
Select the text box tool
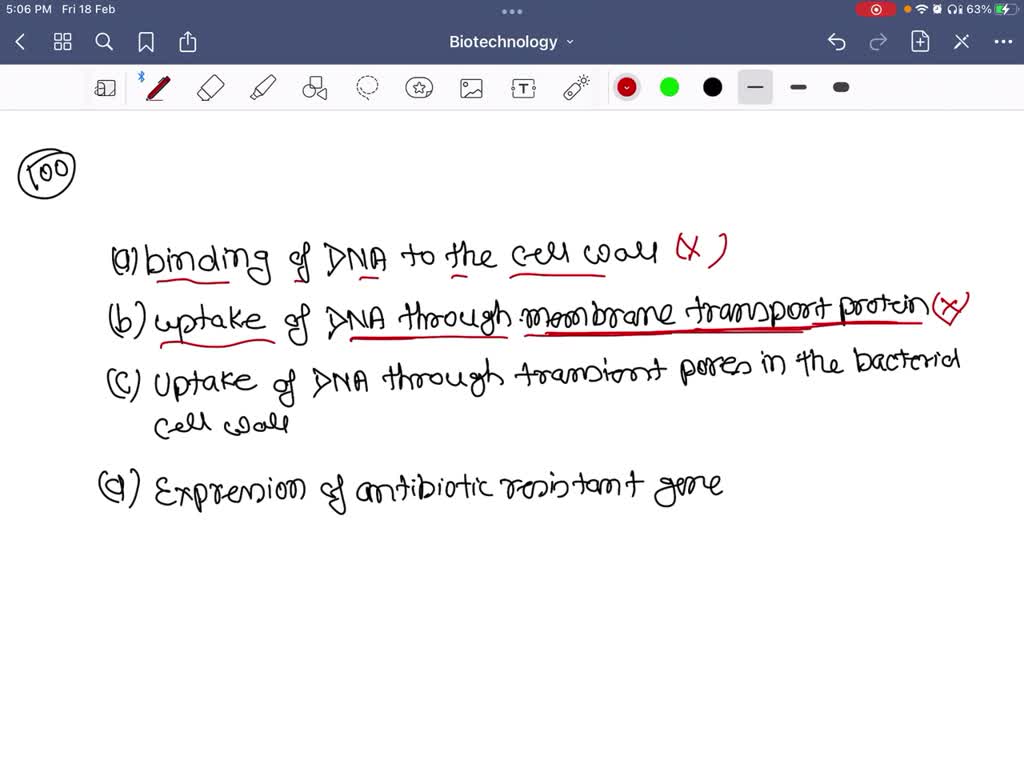[x=523, y=88]
